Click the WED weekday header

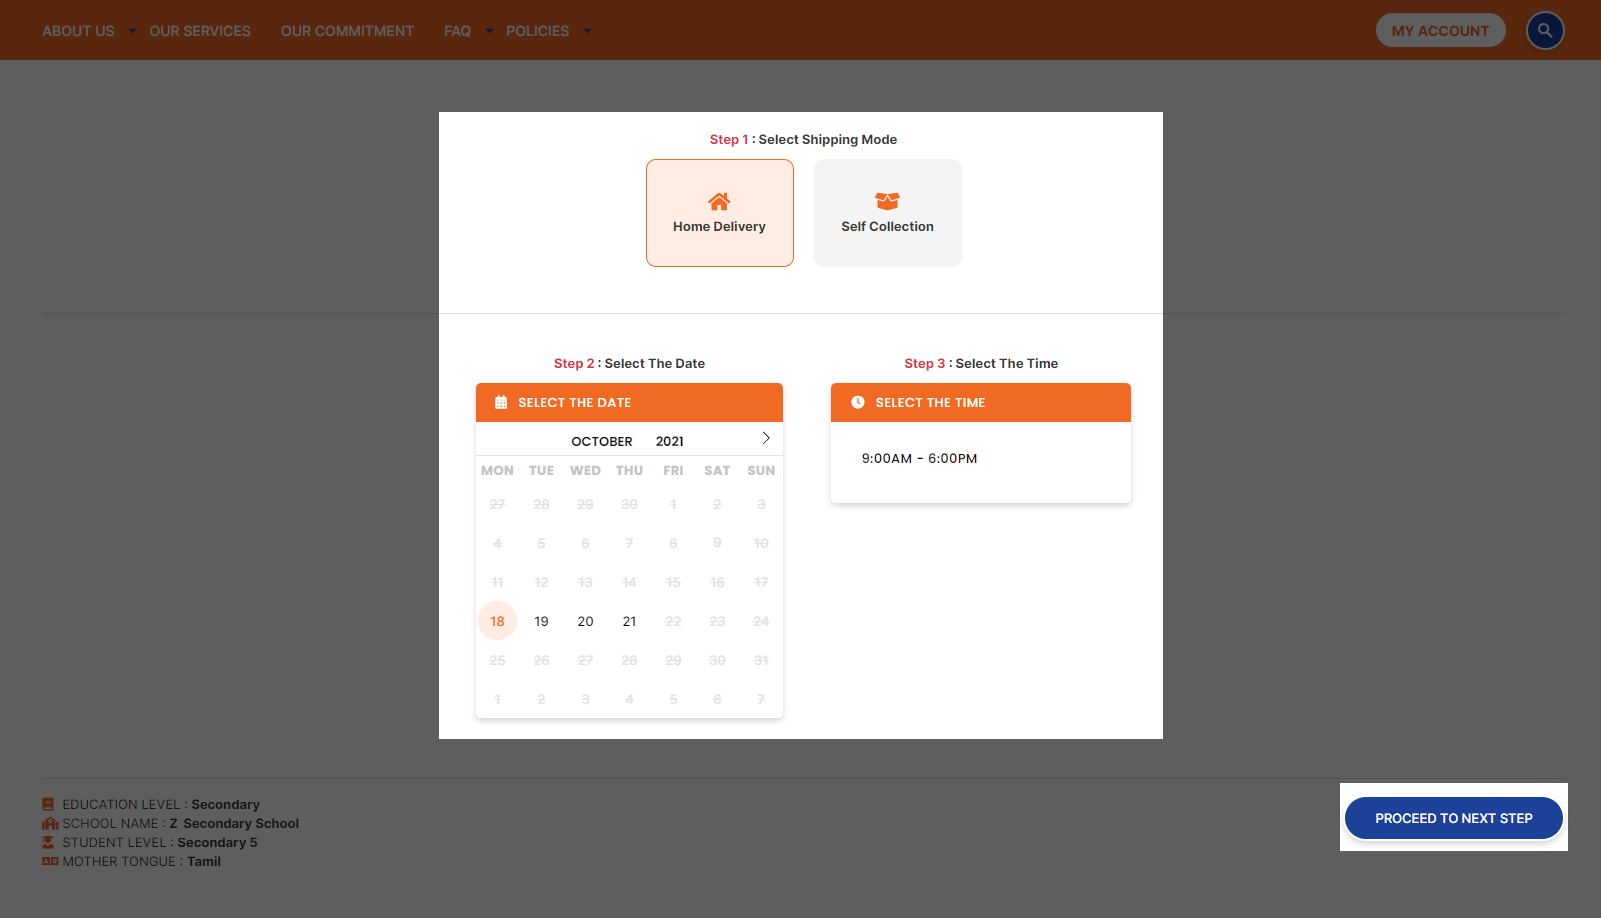click(585, 470)
